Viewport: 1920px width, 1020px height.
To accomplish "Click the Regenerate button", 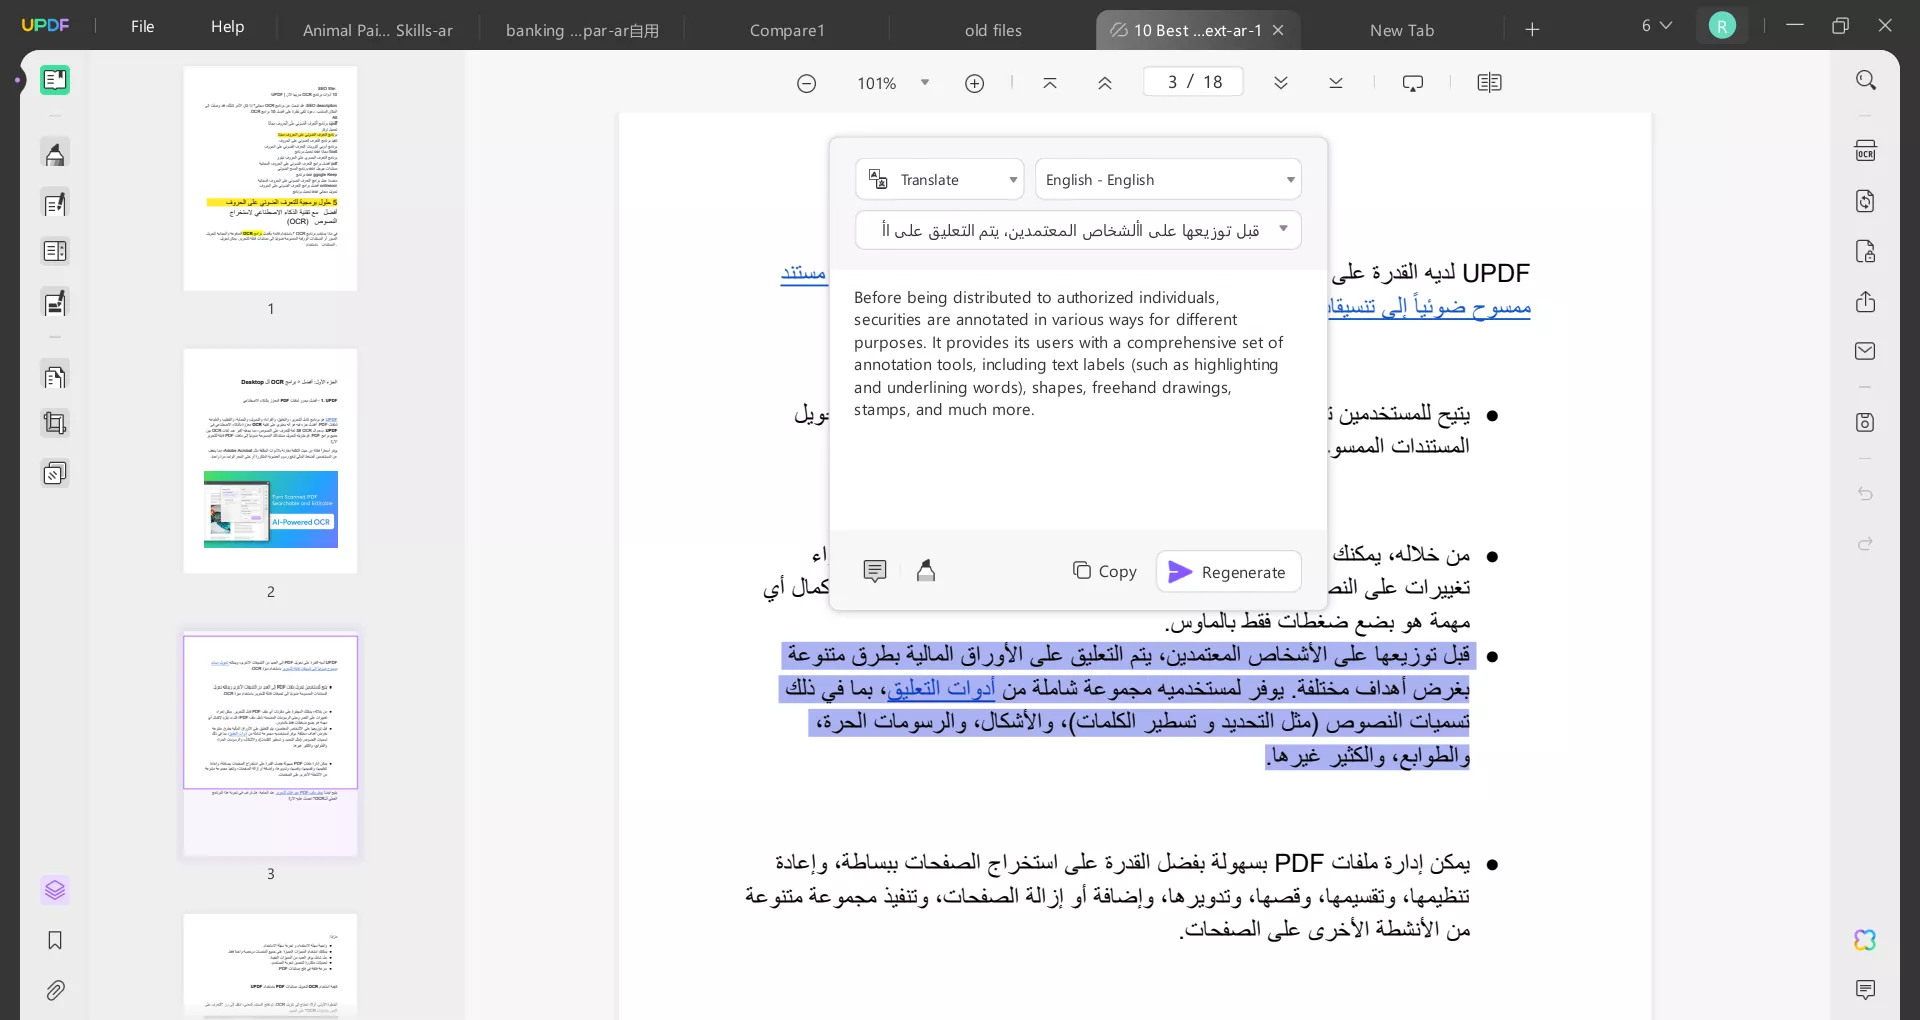I will click(1227, 571).
